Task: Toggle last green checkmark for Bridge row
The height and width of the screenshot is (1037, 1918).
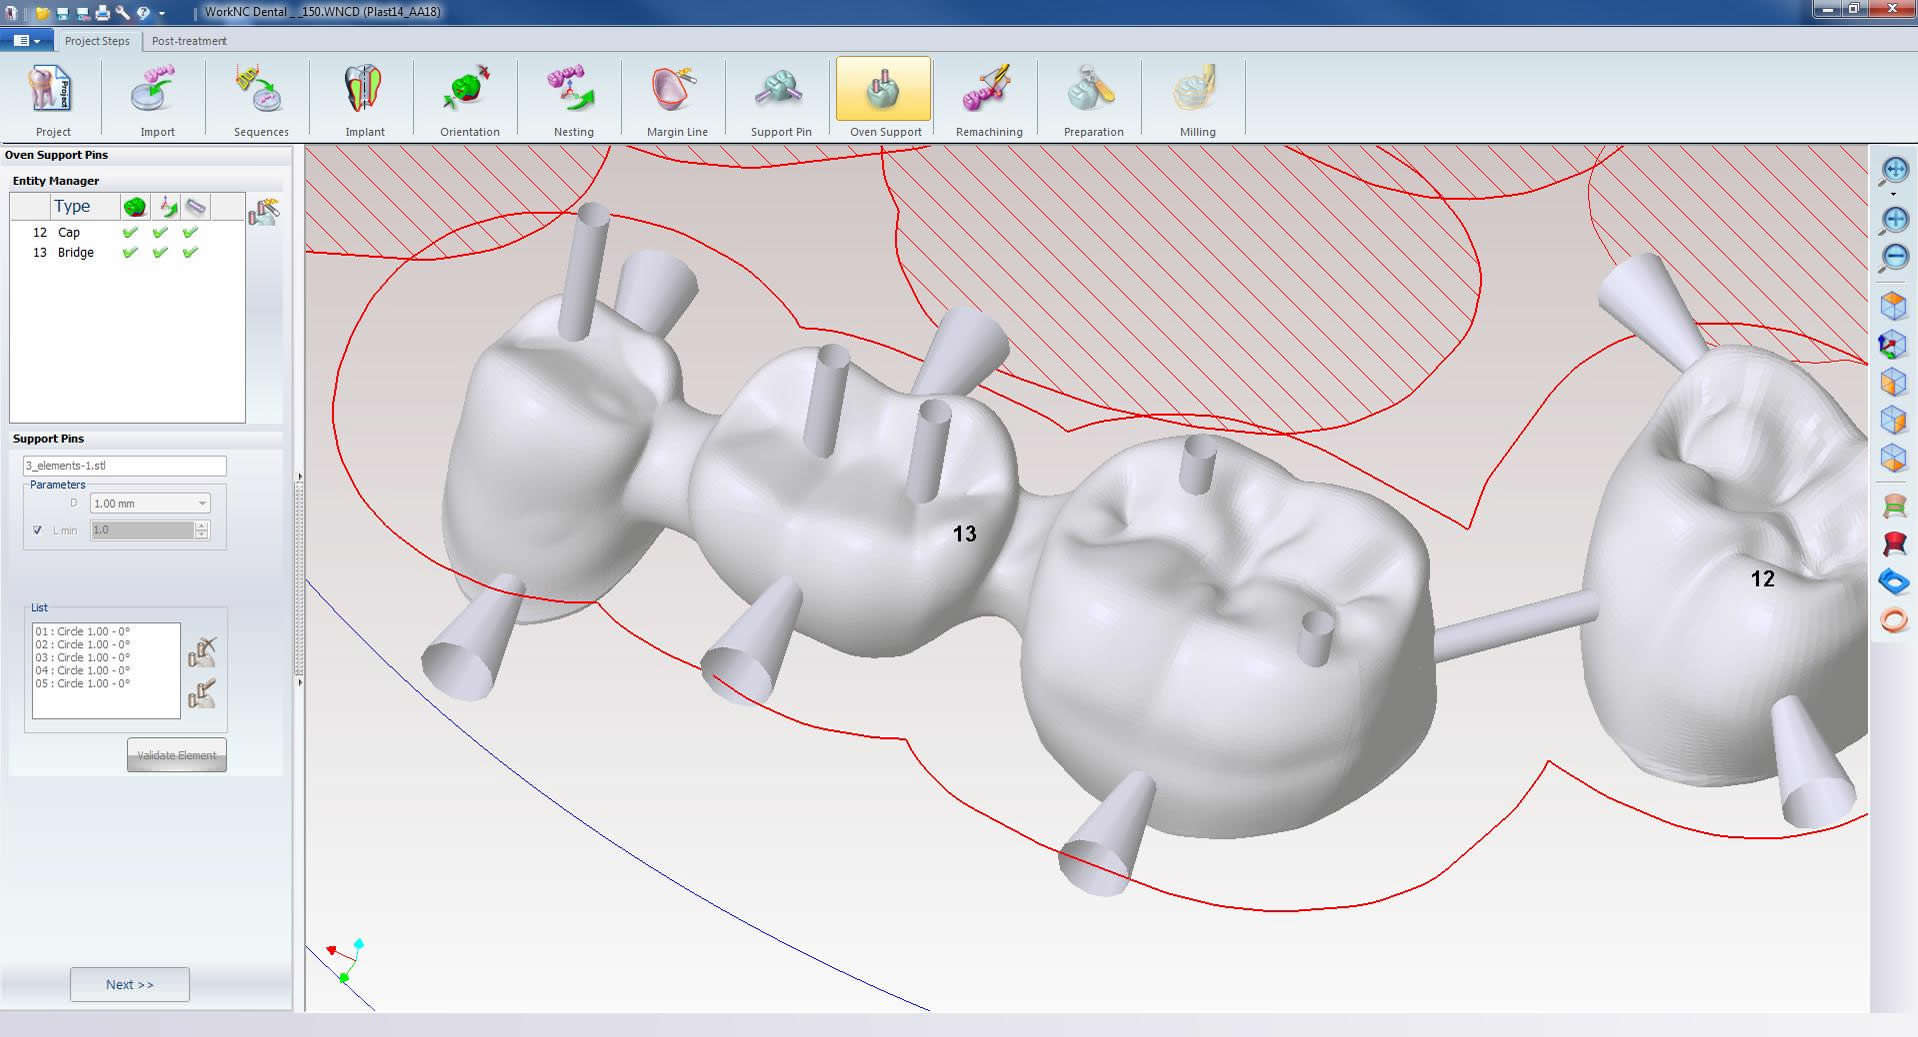Action: (x=190, y=253)
